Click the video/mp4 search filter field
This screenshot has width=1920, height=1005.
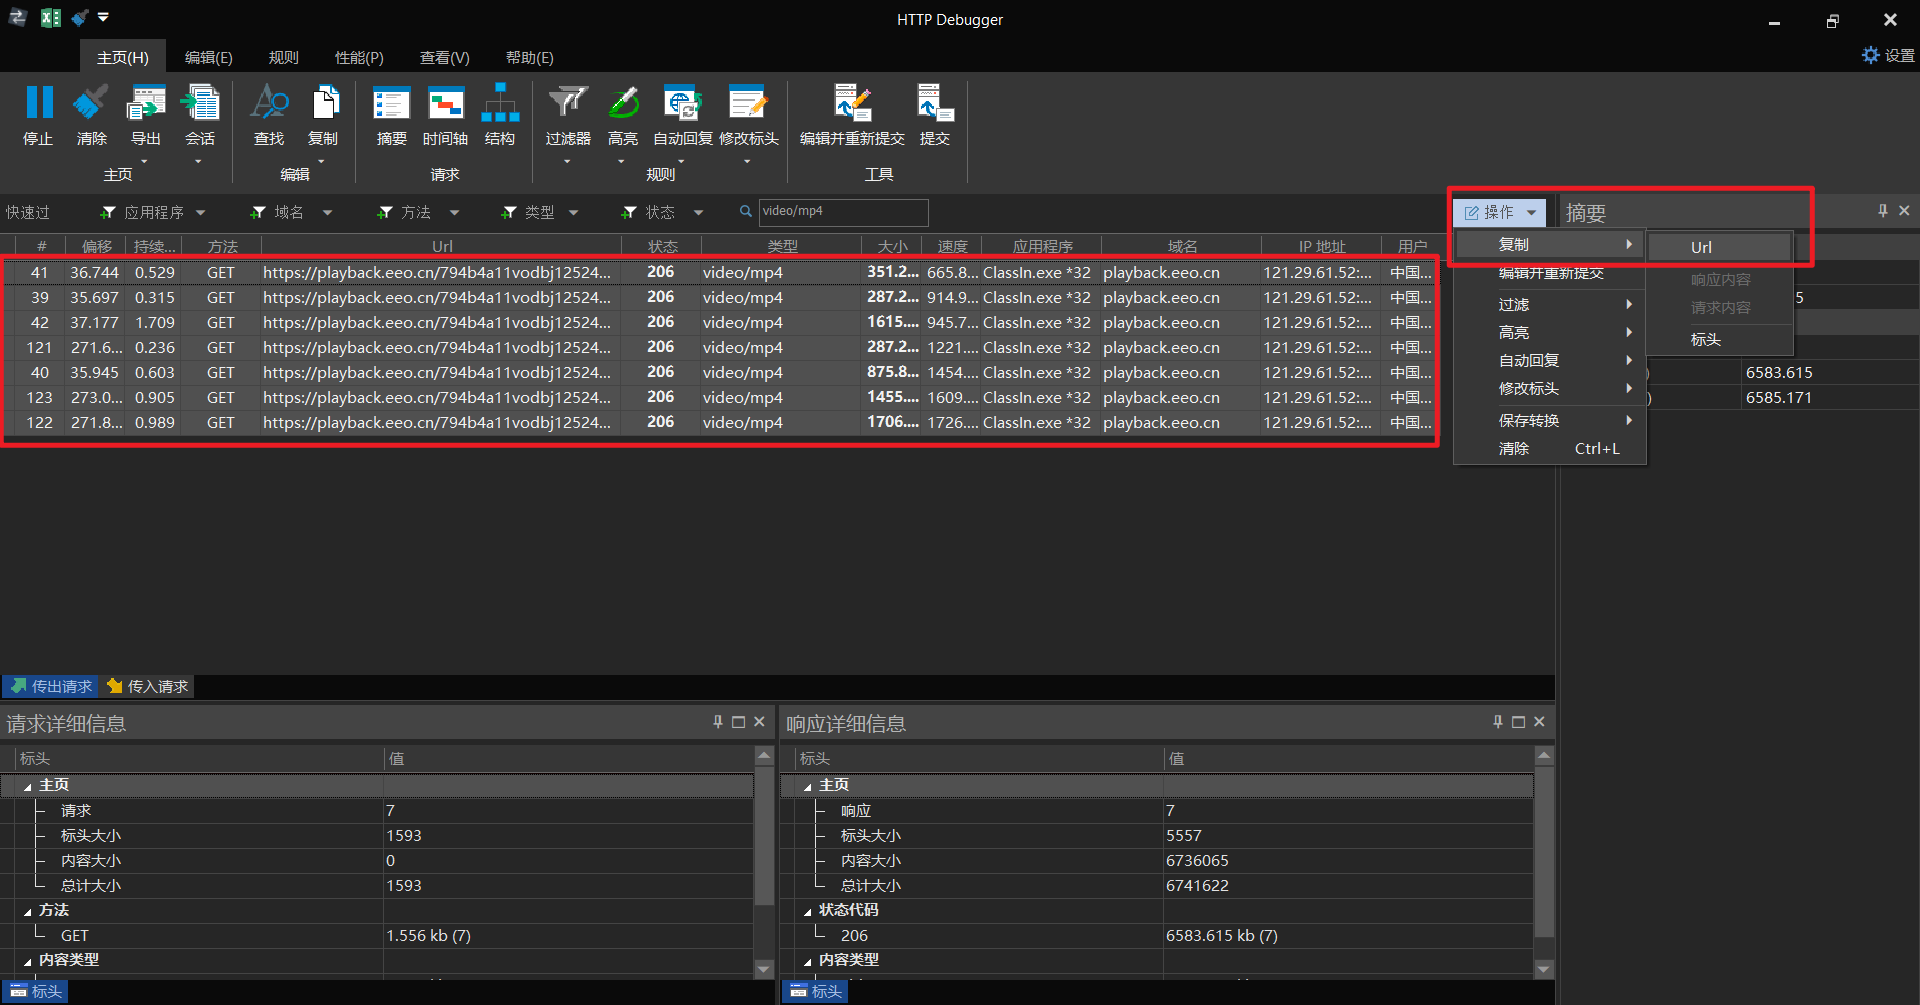(x=842, y=212)
